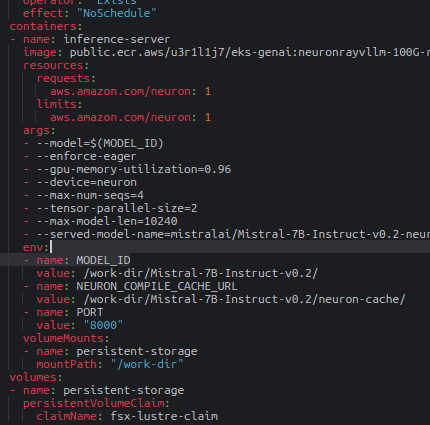This screenshot has height=425, width=430.
Task: Click the fsx-lustre-claim claimName value
Action: pyautogui.click(x=164, y=416)
